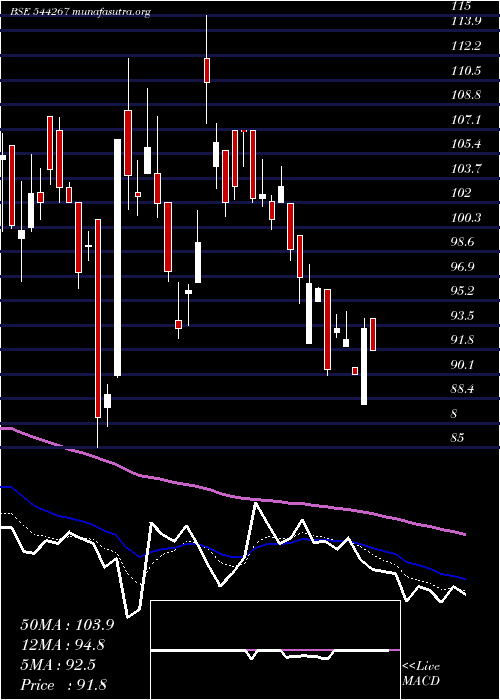Screen dimensions: 500x700
Task: Click the MACD histogram panel box
Action: [x=275, y=650]
